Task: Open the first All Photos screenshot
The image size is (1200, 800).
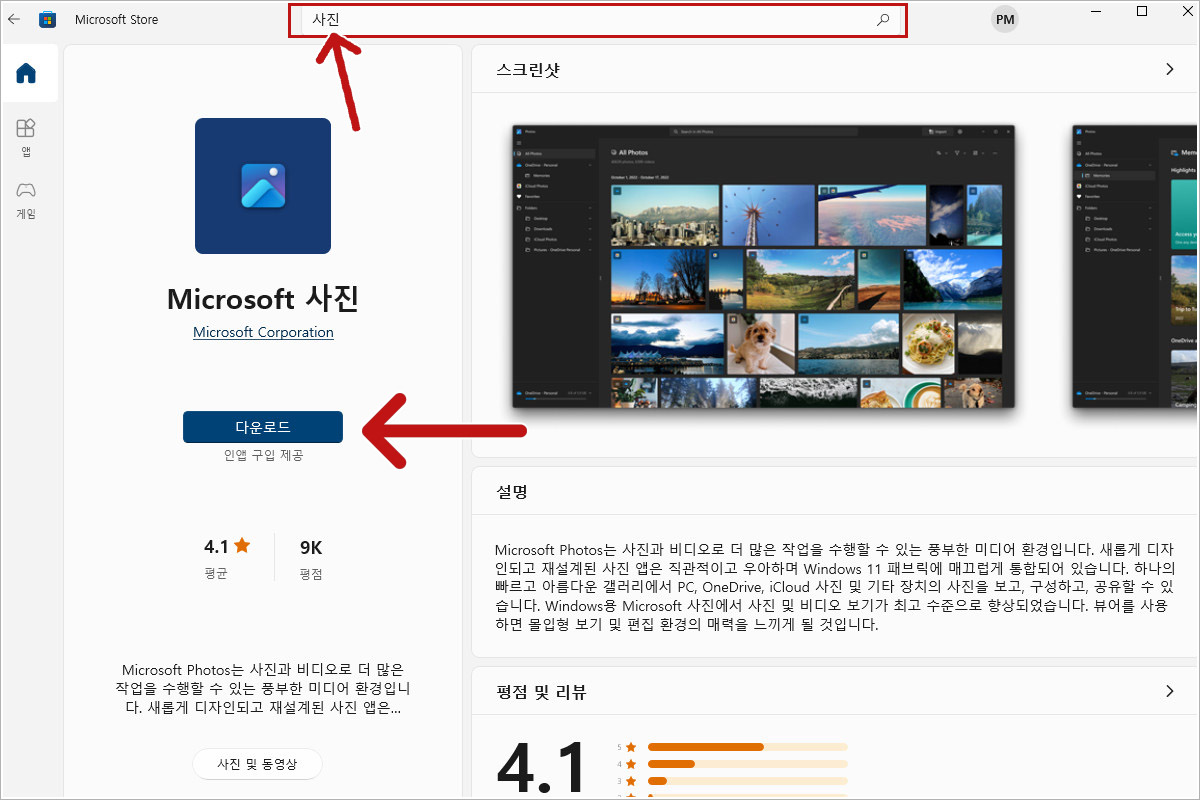Action: (x=763, y=266)
